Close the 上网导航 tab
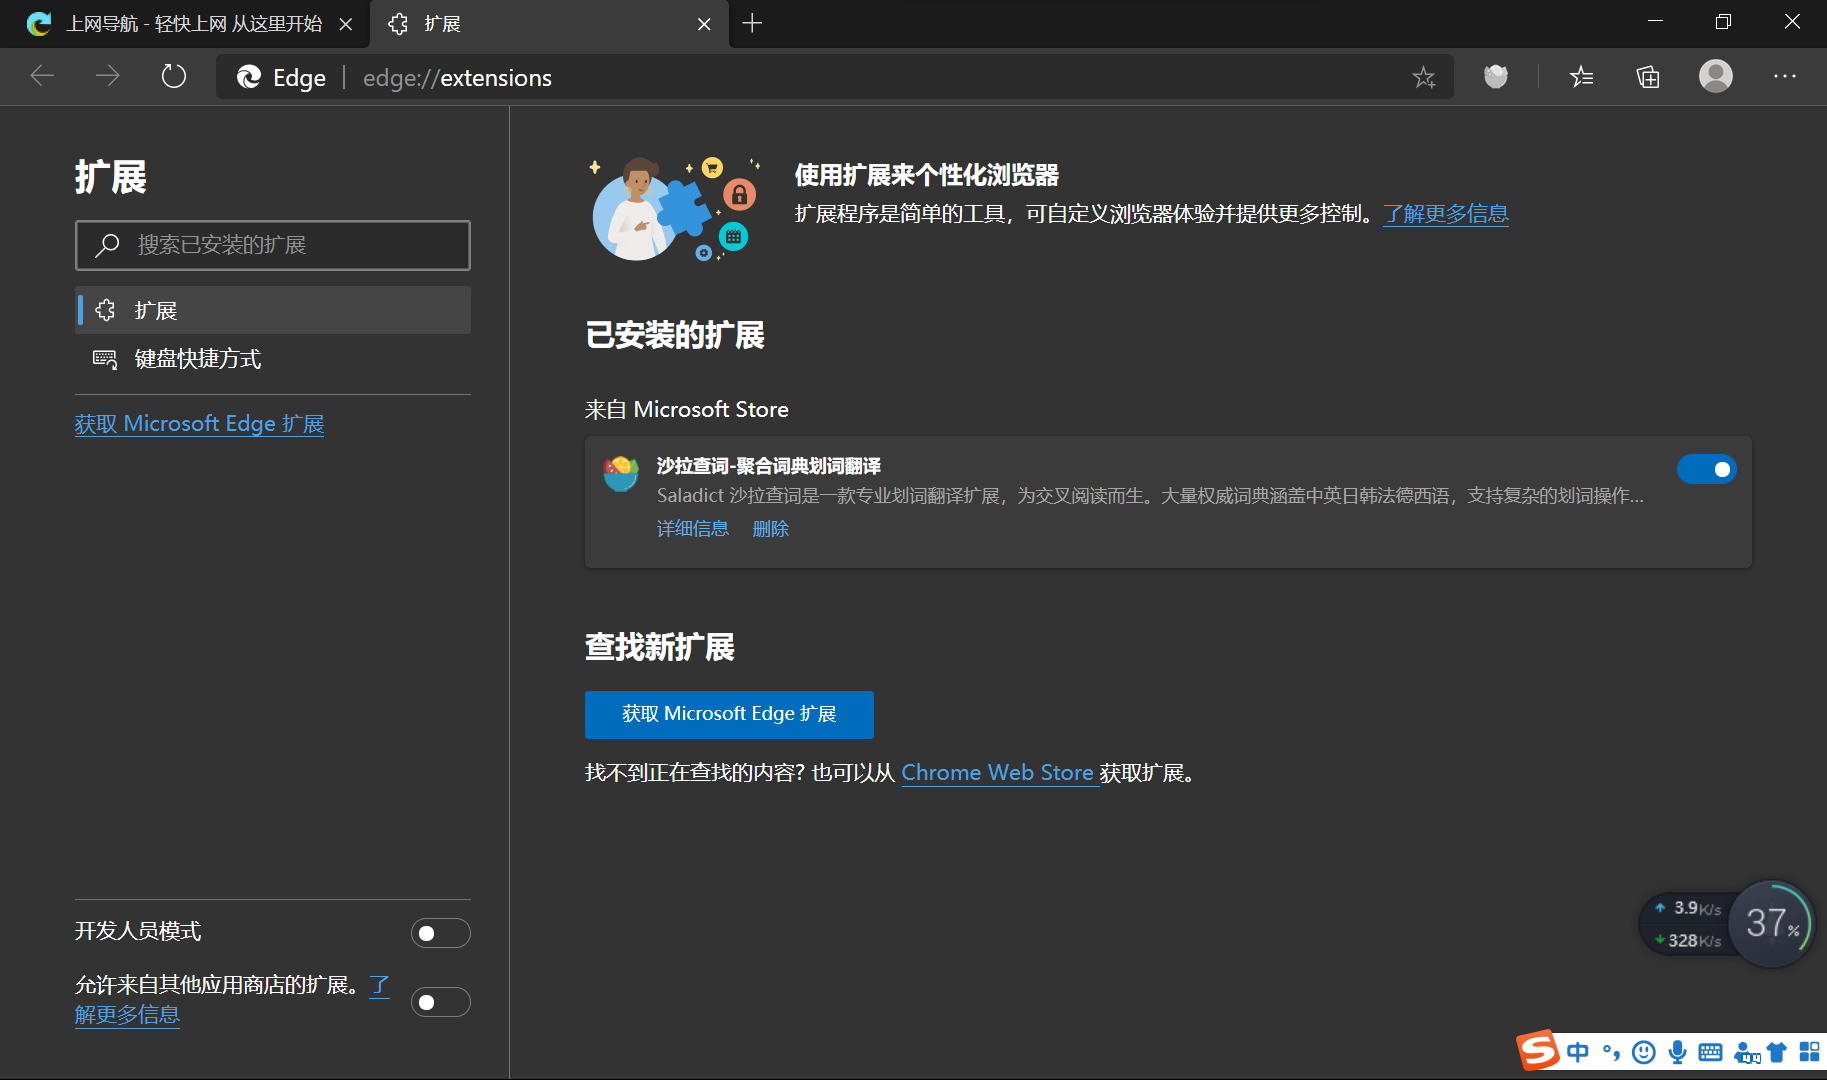Screen dimensions: 1827x1080 click(346, 24)
